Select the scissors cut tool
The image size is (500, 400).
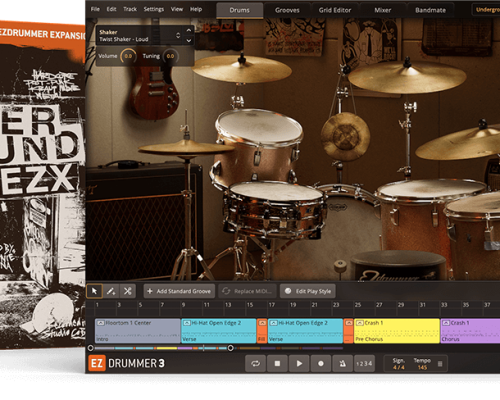(x=128, y=291)
